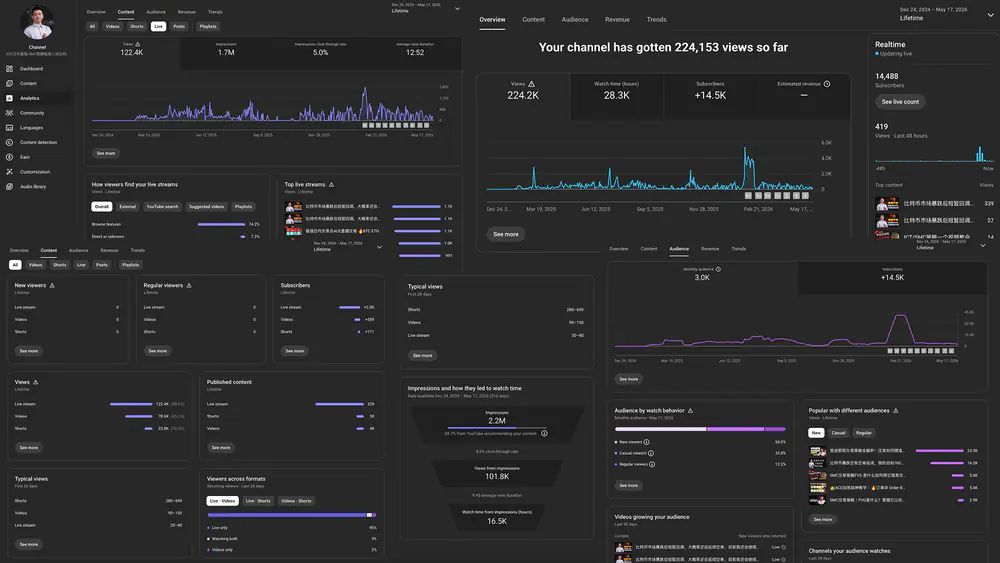Switch to the large Audience tab in Overview panel
Viewport: 1000px width, 563px height.
coord(575,20)
